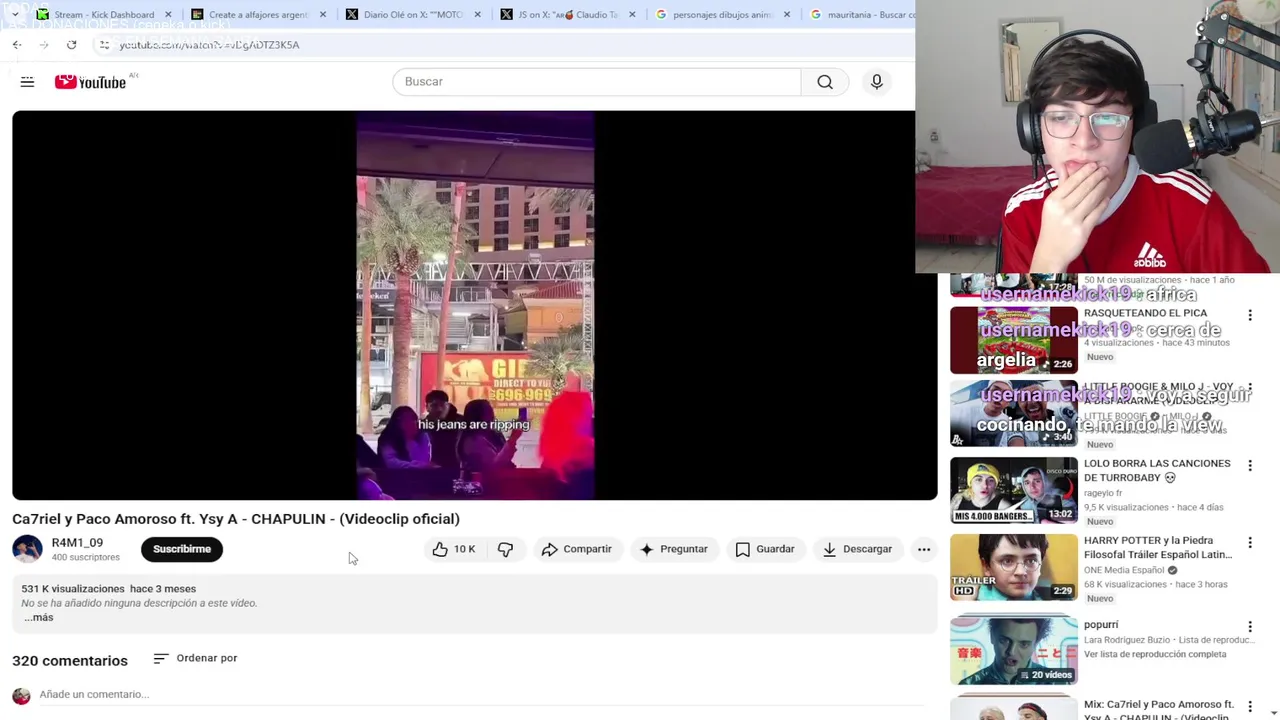
Task: Open options menu for popurrí playlist
Action: [x=1250, y=627]
